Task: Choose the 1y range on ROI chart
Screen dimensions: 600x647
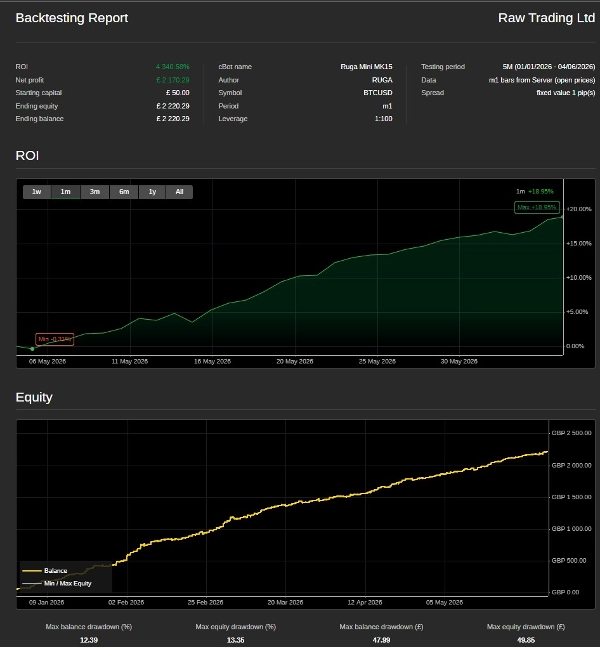Action: 152,192
